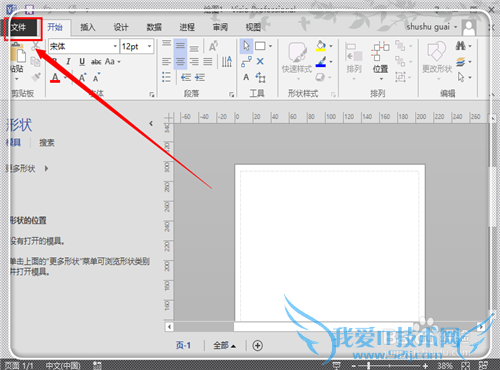The width and height of the screenshot is (500, 370).
Task: Select the Pointer tool
Action: tap(246, 46)
